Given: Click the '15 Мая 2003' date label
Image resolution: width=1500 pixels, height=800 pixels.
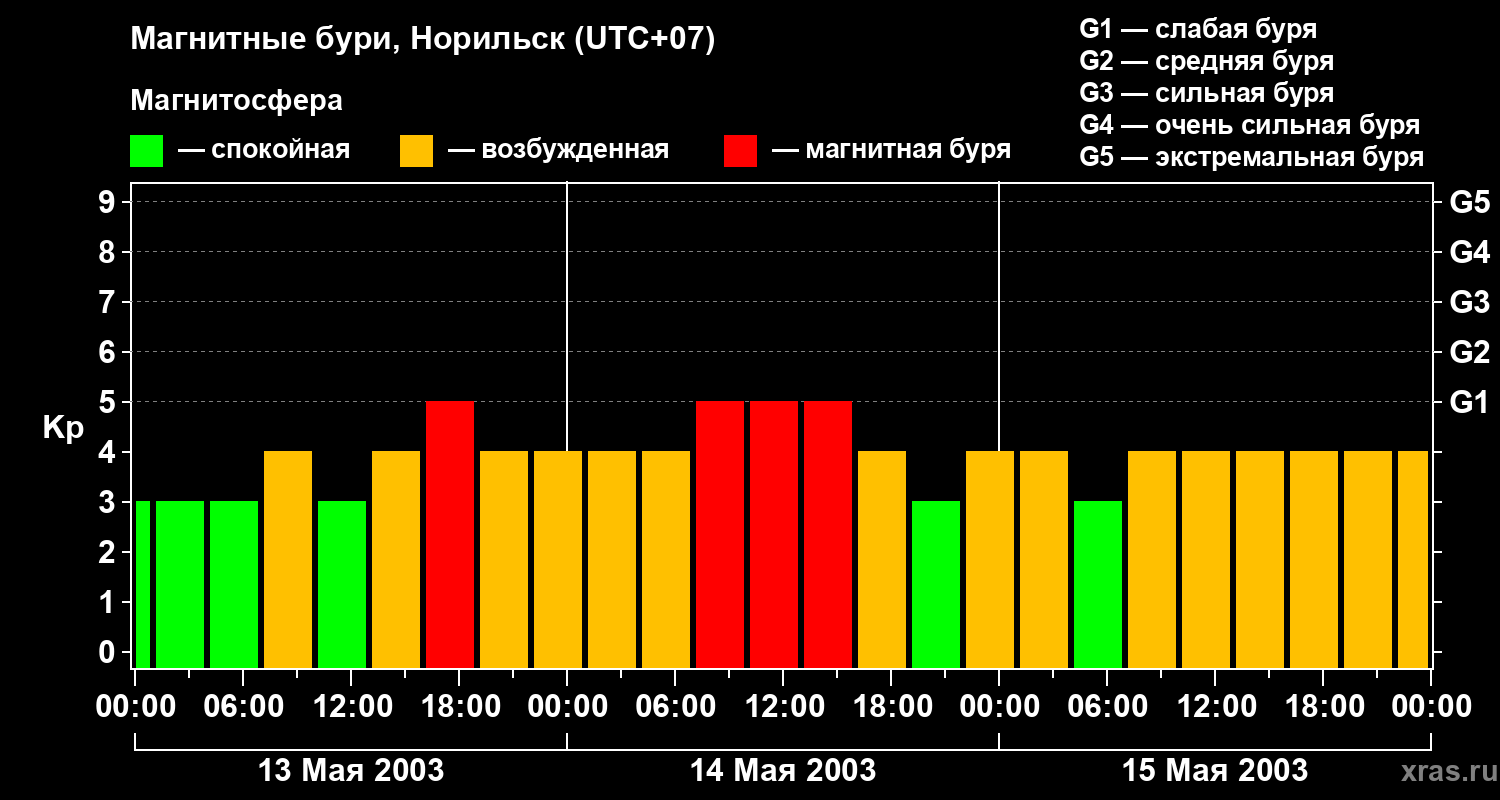Looking at the screenshot, I should tap(1215, 771).
